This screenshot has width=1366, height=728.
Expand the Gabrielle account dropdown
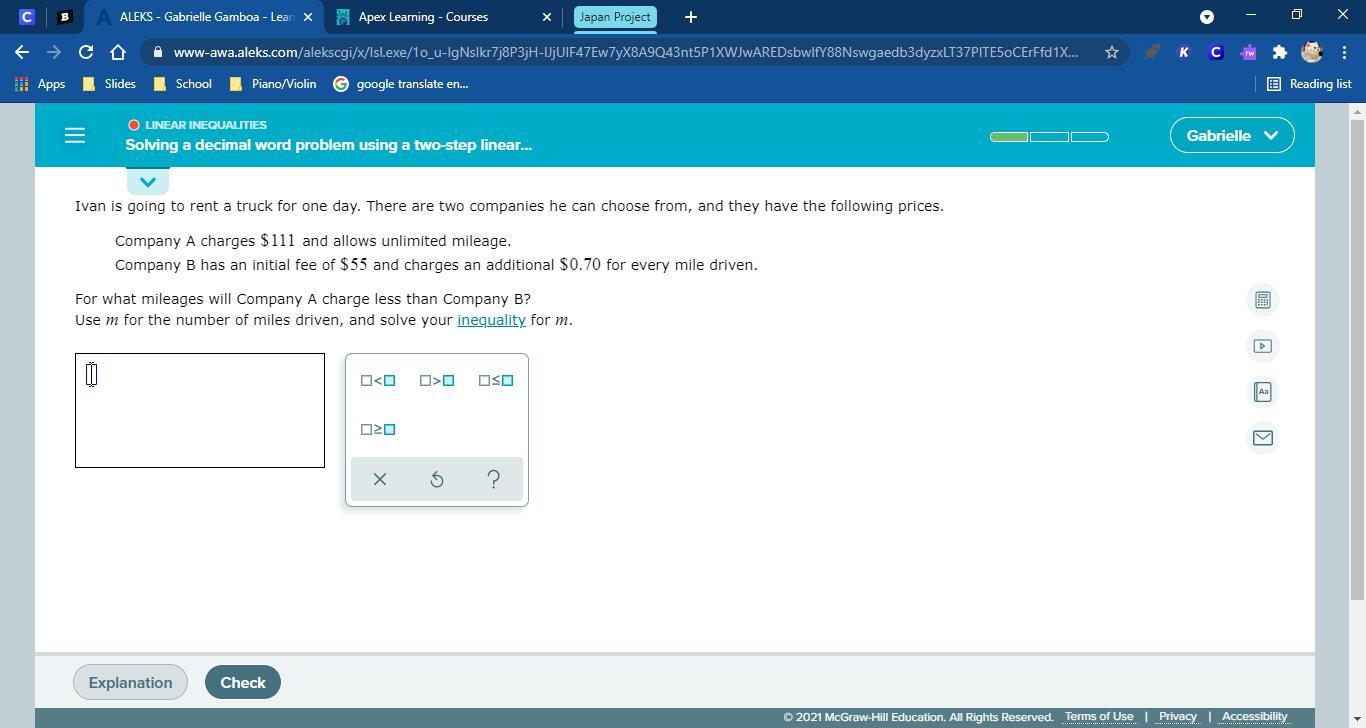click(x=1231, y=135)
